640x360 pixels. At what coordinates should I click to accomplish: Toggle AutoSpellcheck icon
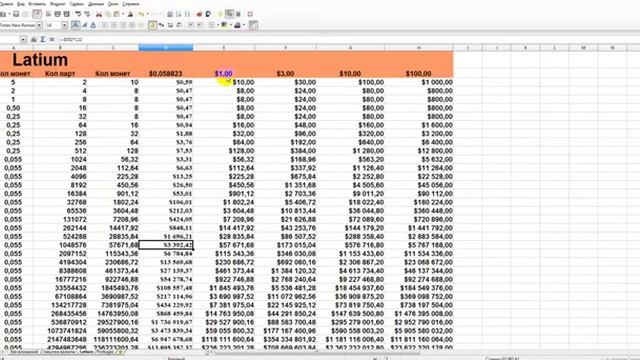pyautogui.click(x=87, y=14)
